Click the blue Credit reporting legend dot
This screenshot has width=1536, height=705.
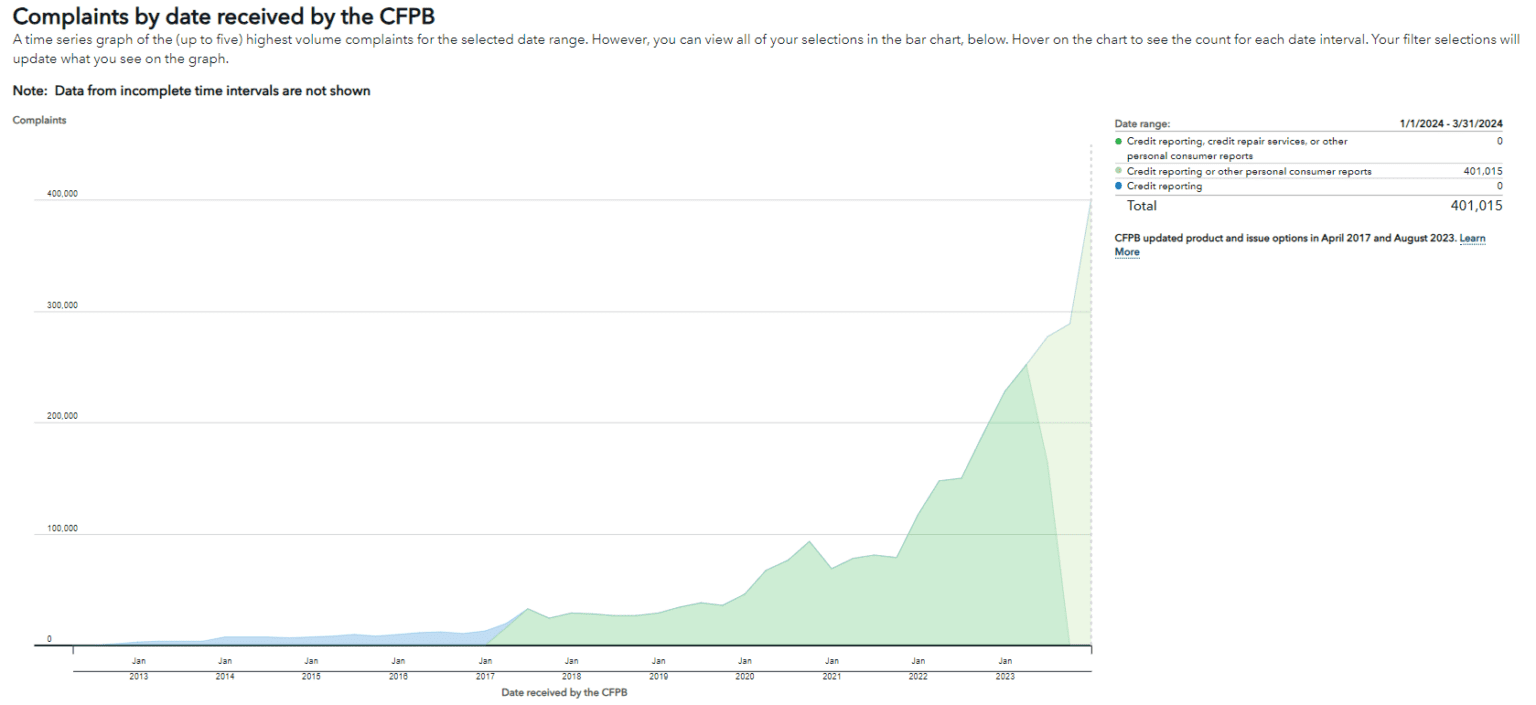(x=1118, y=186)
